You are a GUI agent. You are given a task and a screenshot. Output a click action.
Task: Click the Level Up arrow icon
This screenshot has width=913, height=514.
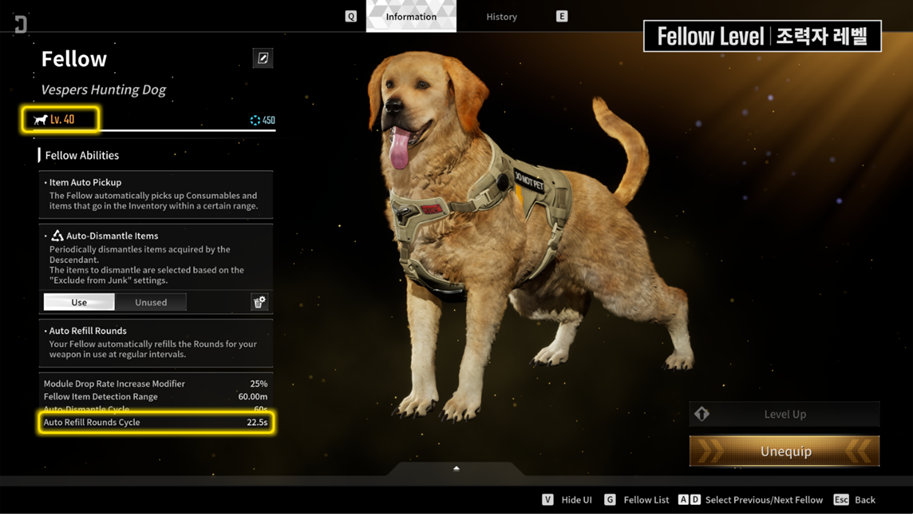[x=702, y=414]
